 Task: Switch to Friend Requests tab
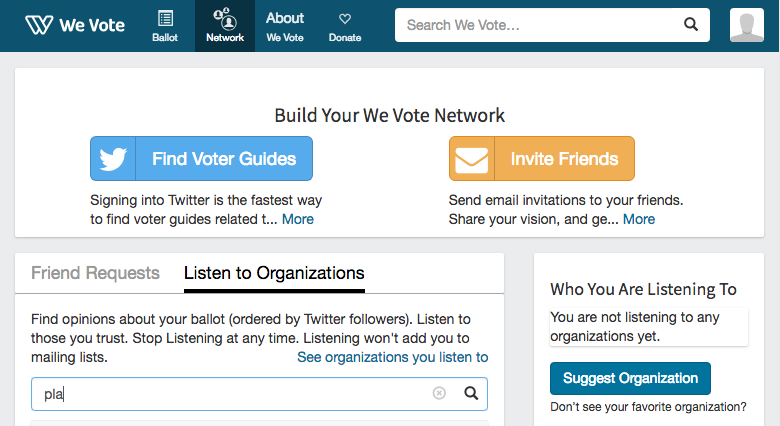95,273
